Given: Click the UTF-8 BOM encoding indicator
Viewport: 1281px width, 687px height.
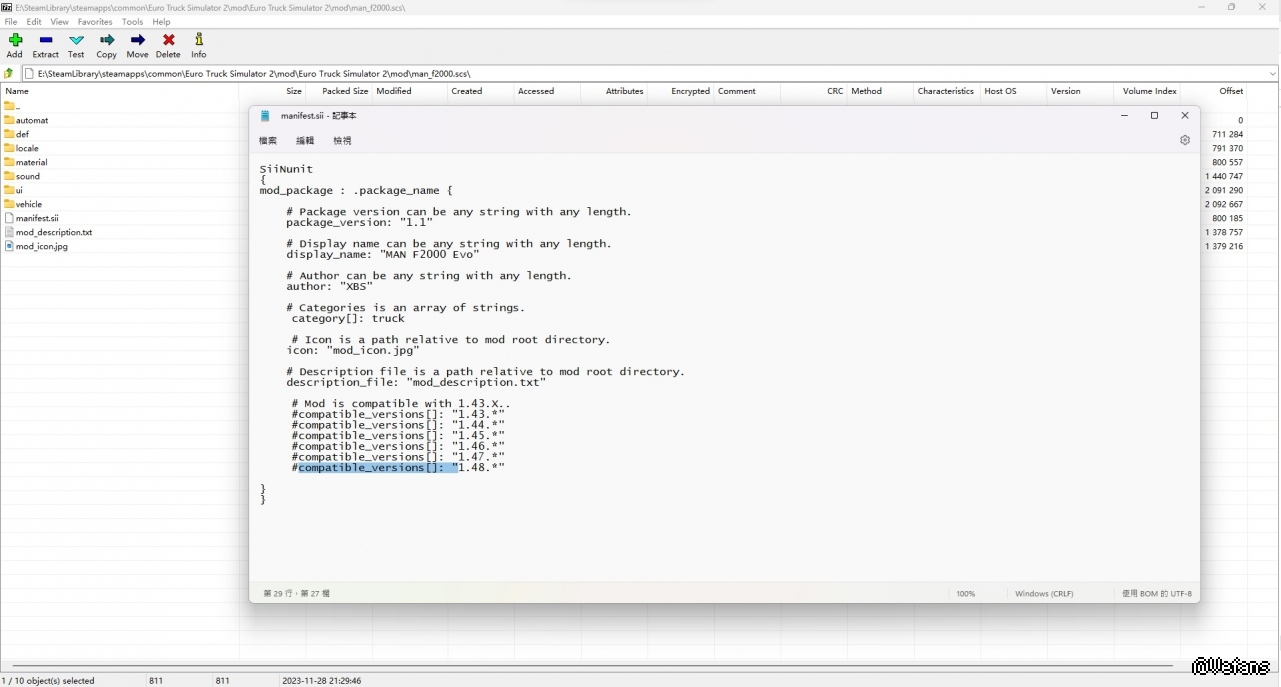Looking at the screenshot, I should click(1156, 594).
